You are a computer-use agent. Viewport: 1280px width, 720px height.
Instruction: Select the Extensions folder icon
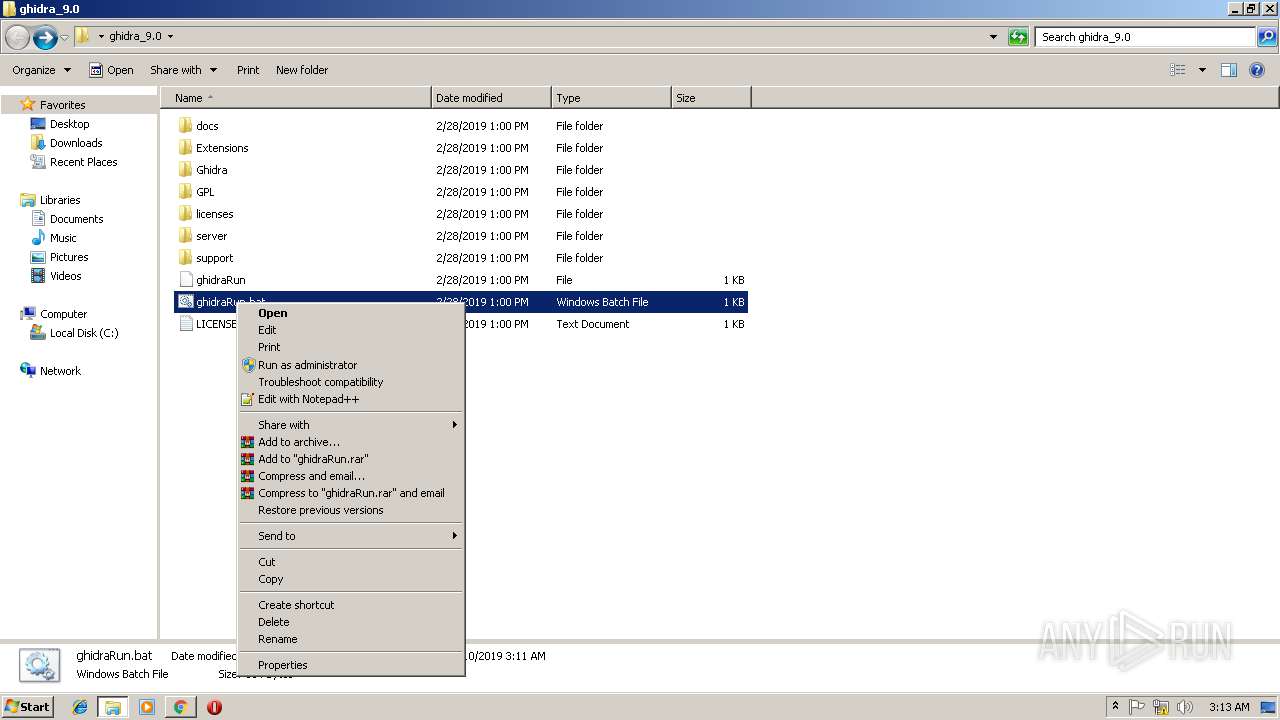tap(185, 148)
